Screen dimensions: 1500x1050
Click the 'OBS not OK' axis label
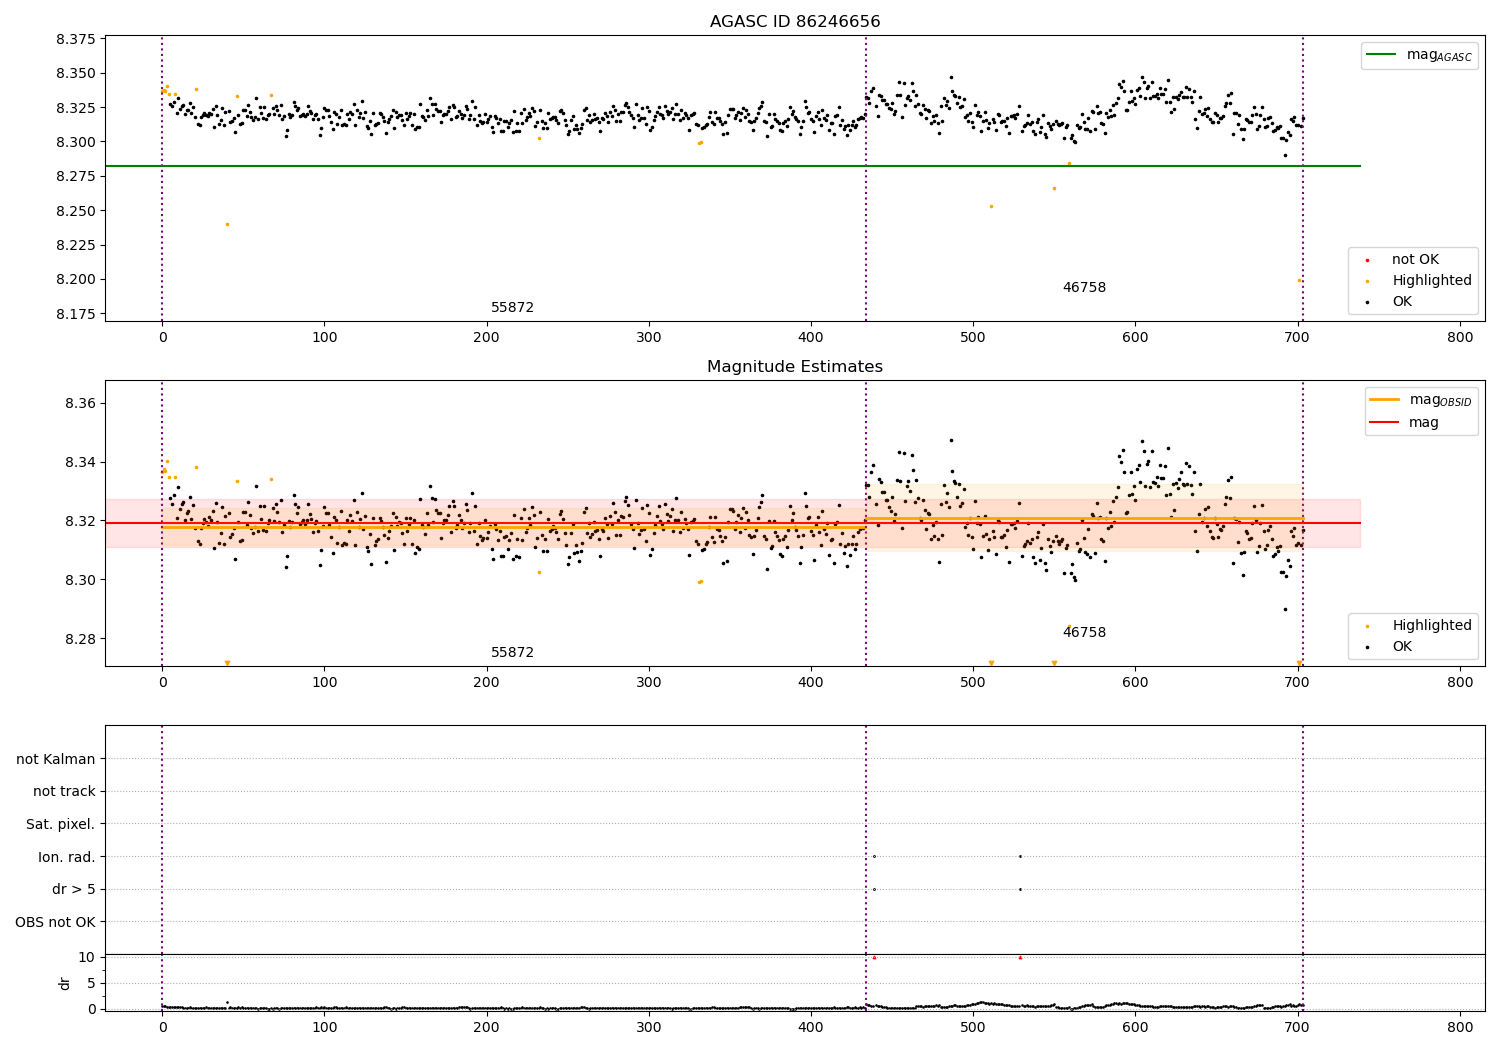click(x=56, y=922)
